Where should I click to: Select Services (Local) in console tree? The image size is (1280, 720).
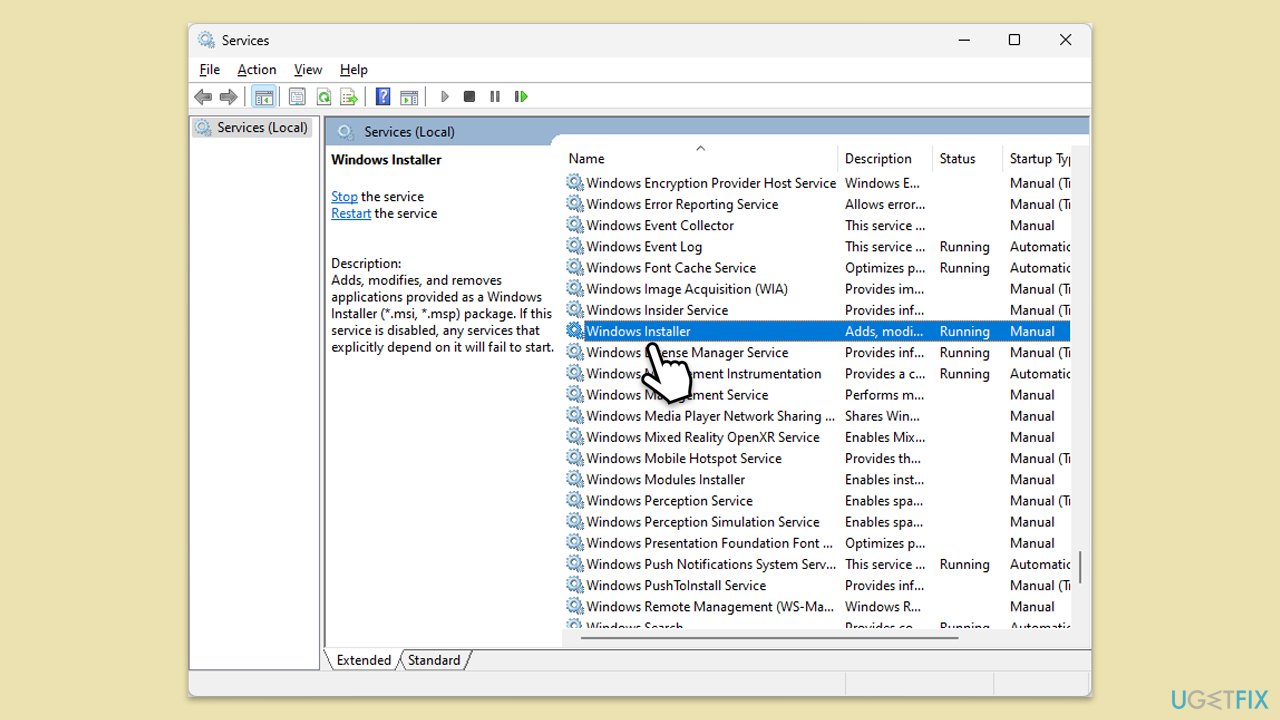pos(252,127)
